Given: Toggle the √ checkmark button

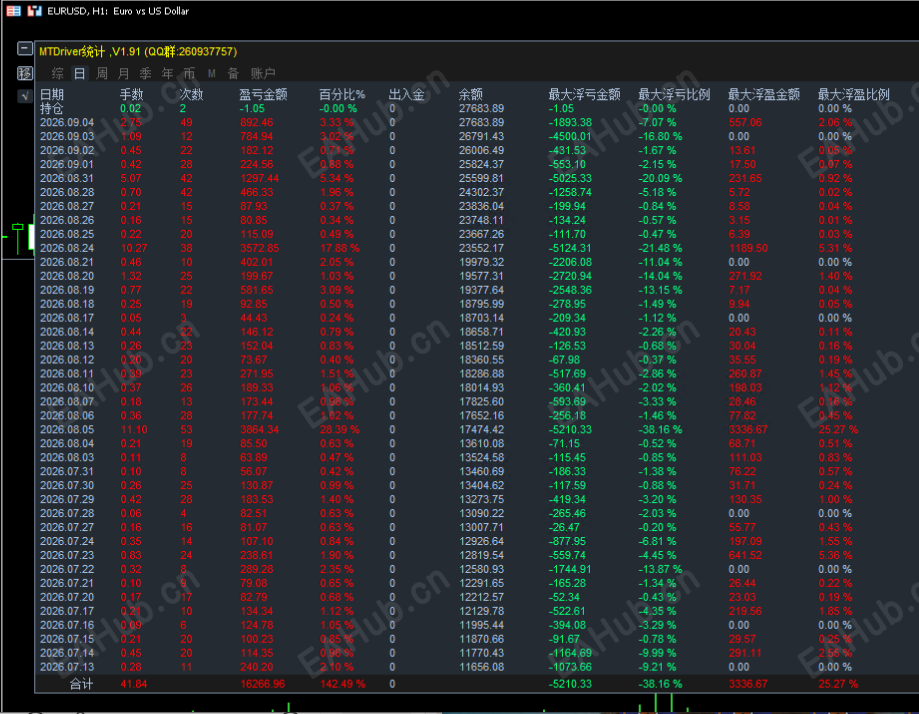Looking at the screenshot, I should point(25,95).
